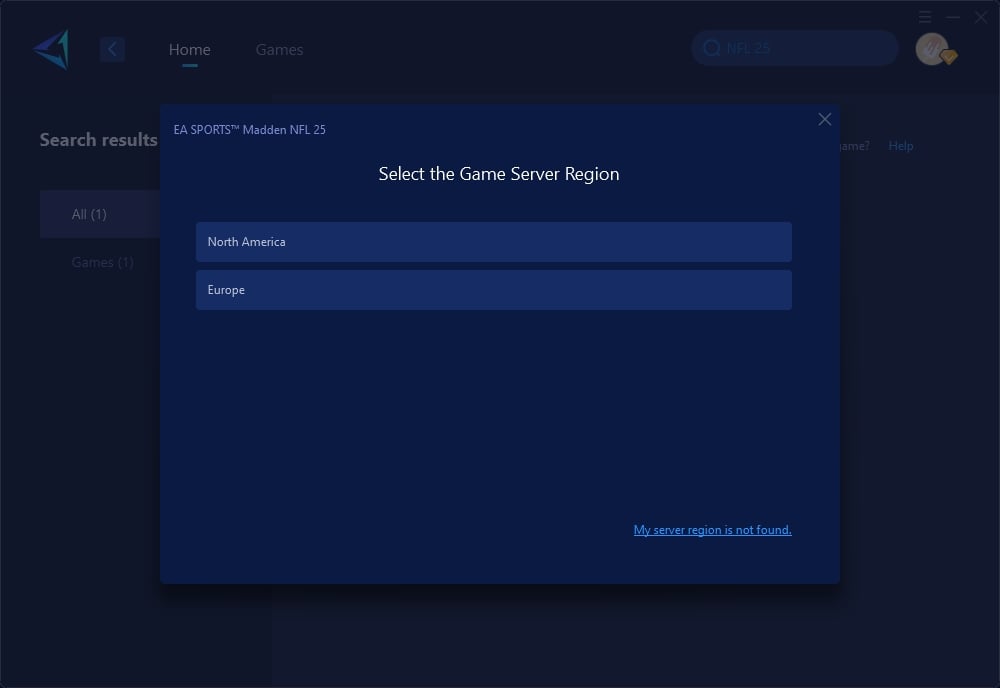Open "My server region is not found" link
The image size is (1000, 688).
712,530
